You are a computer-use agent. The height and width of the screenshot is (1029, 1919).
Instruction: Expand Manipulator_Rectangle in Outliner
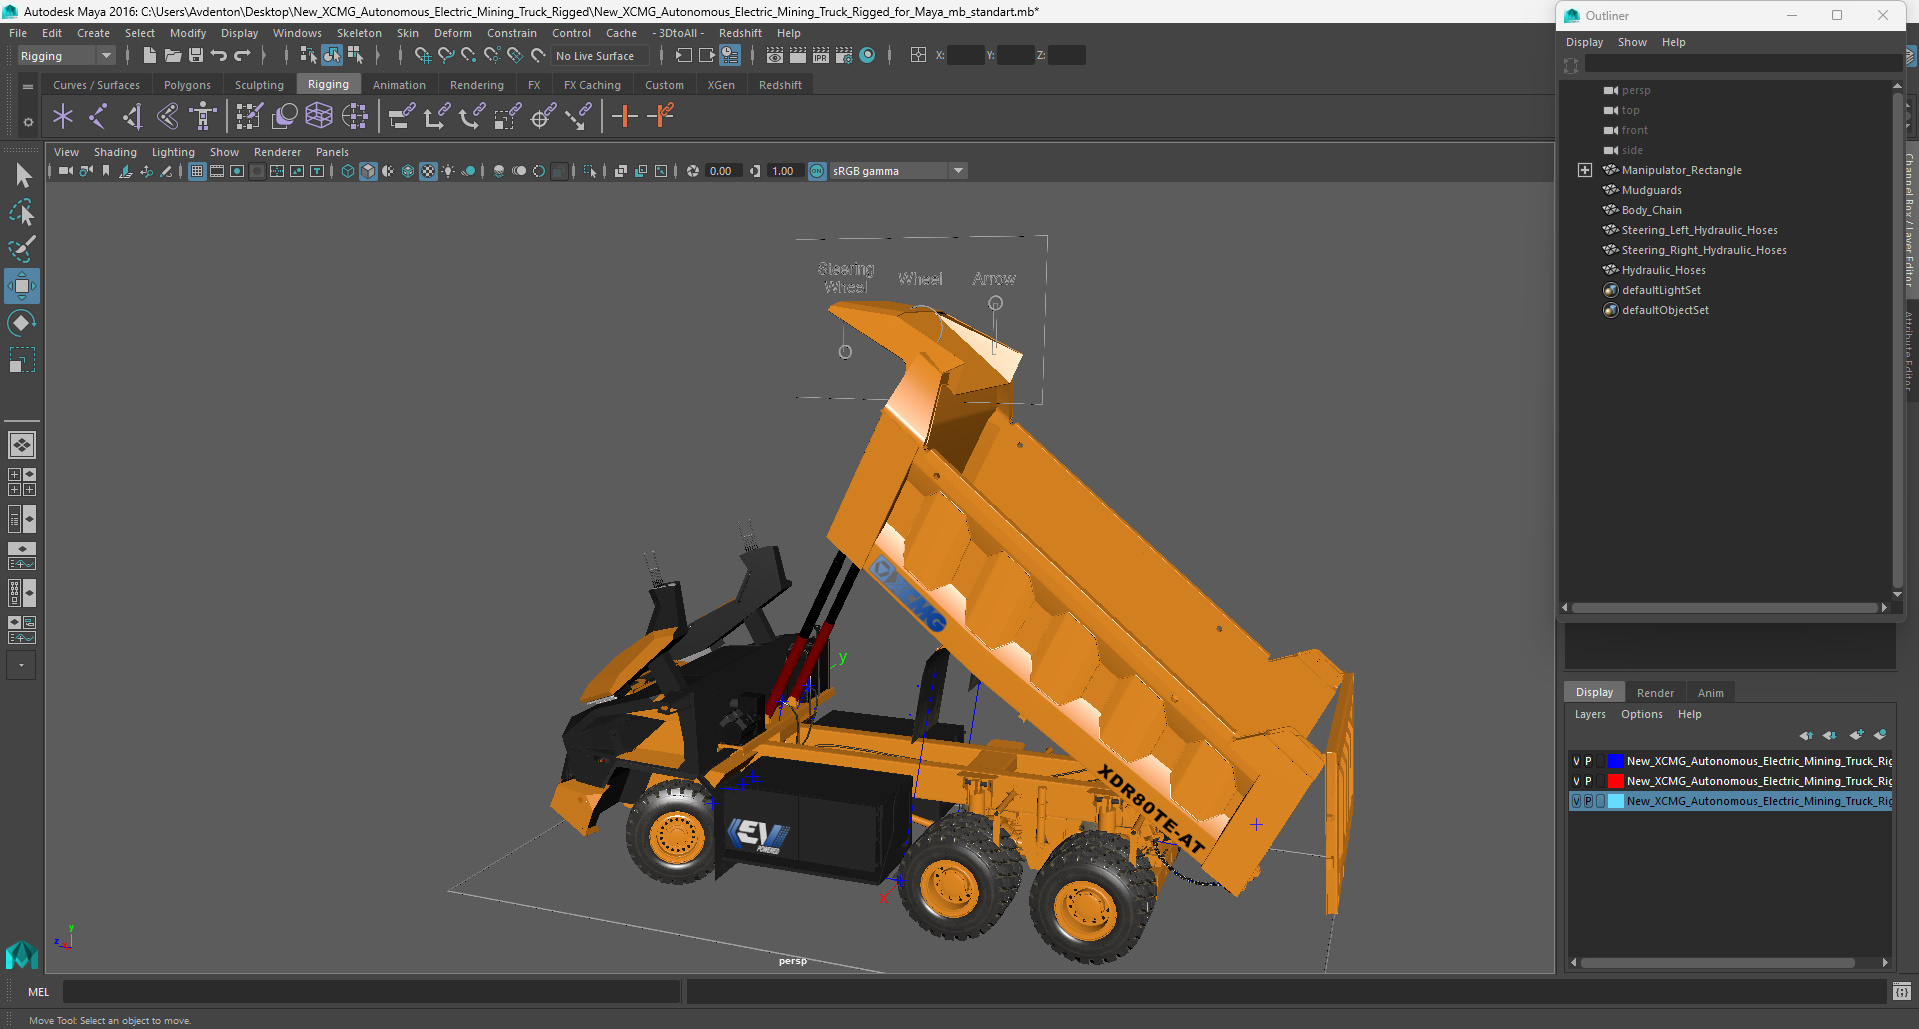click(x=1585, y=170)
